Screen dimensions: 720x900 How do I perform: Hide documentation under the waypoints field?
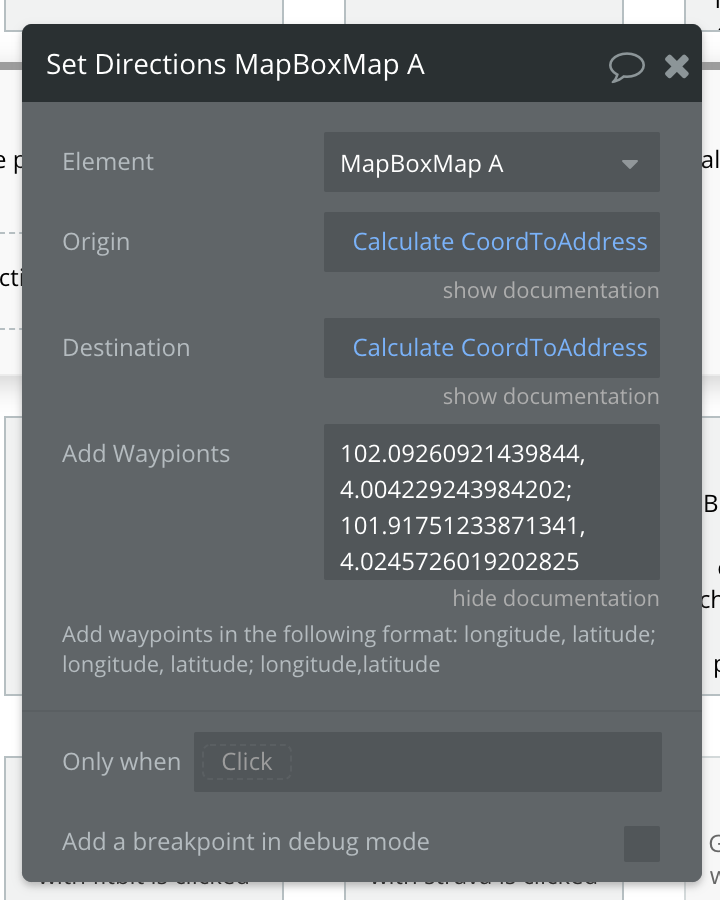click(555, 599)
